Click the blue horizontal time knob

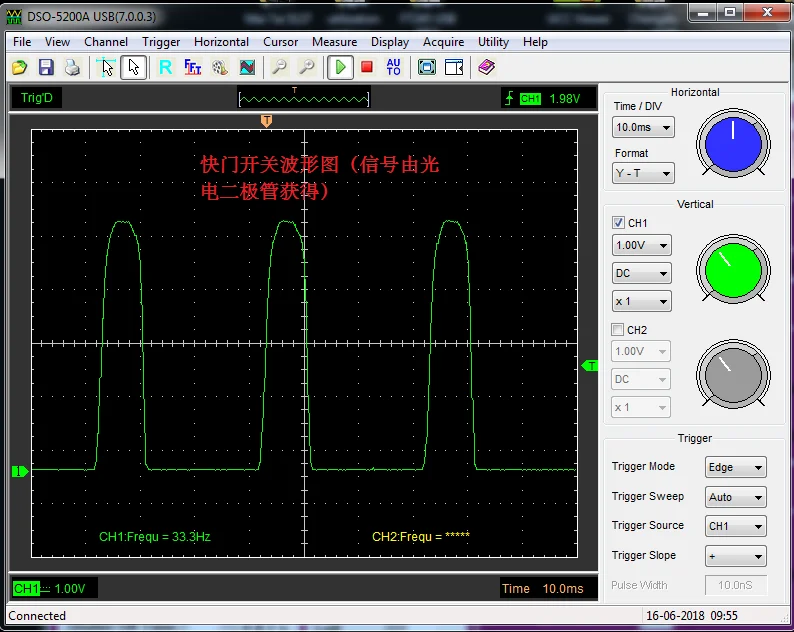point(733,144)
